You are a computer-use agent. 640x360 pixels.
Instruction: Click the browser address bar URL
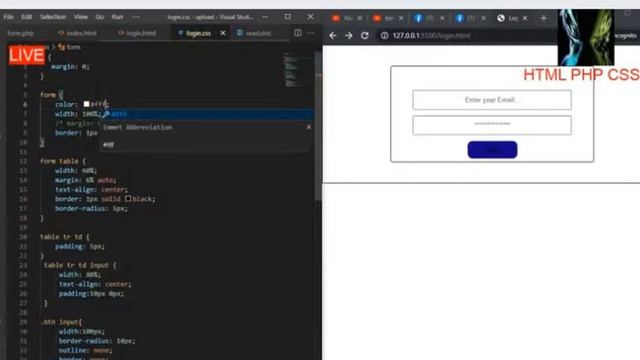pos(431,36)
